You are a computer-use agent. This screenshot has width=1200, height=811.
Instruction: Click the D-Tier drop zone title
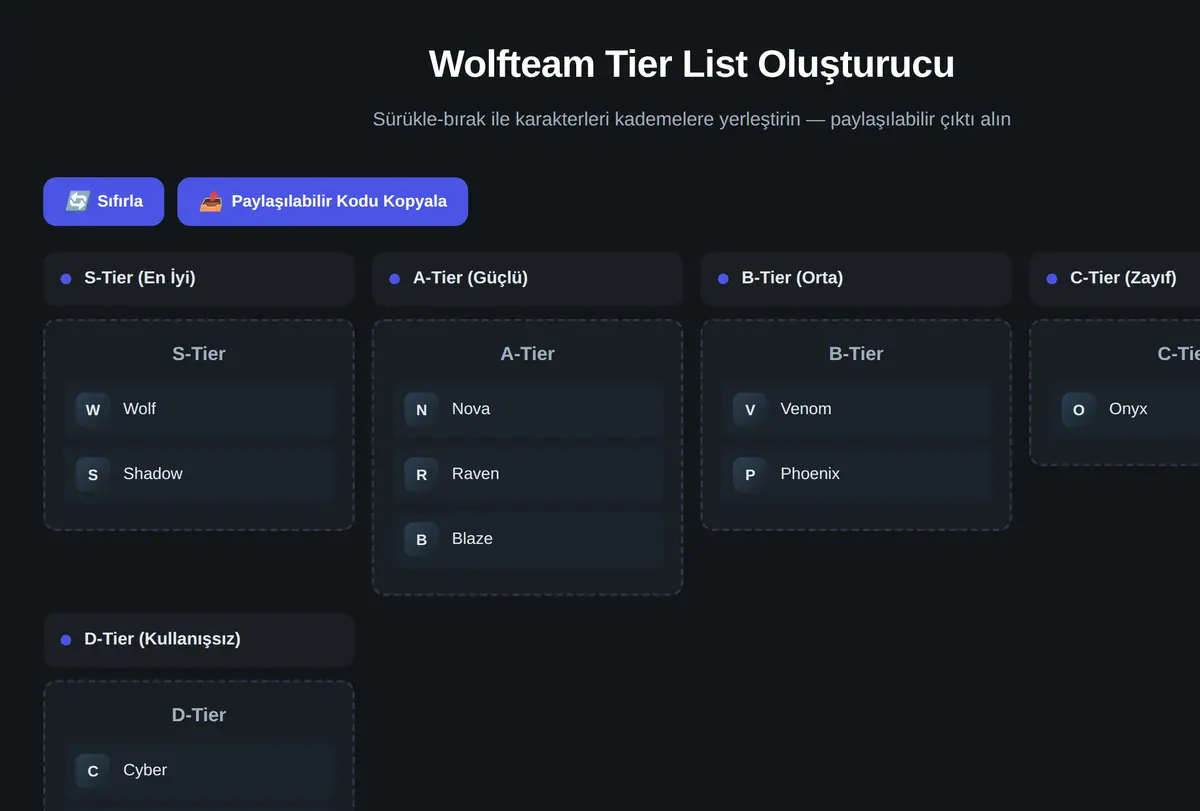tap(199, 715)
